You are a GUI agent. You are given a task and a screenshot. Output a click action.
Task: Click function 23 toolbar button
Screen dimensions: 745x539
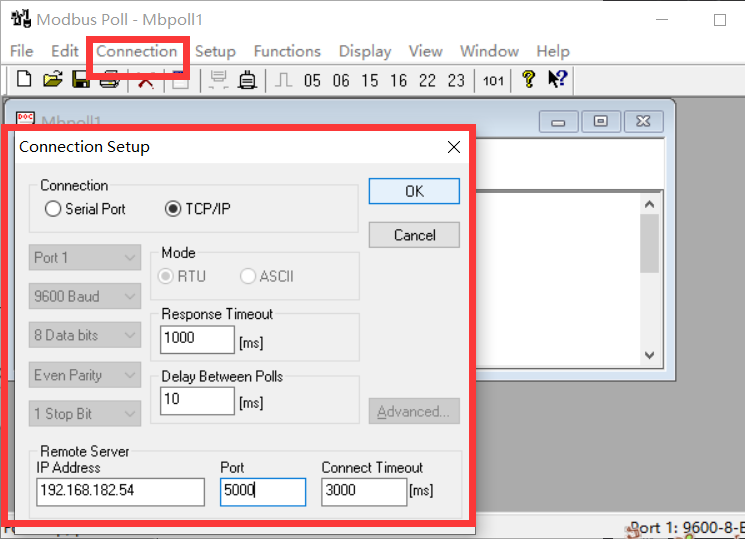pyautogui.click(x=456, y=80)
